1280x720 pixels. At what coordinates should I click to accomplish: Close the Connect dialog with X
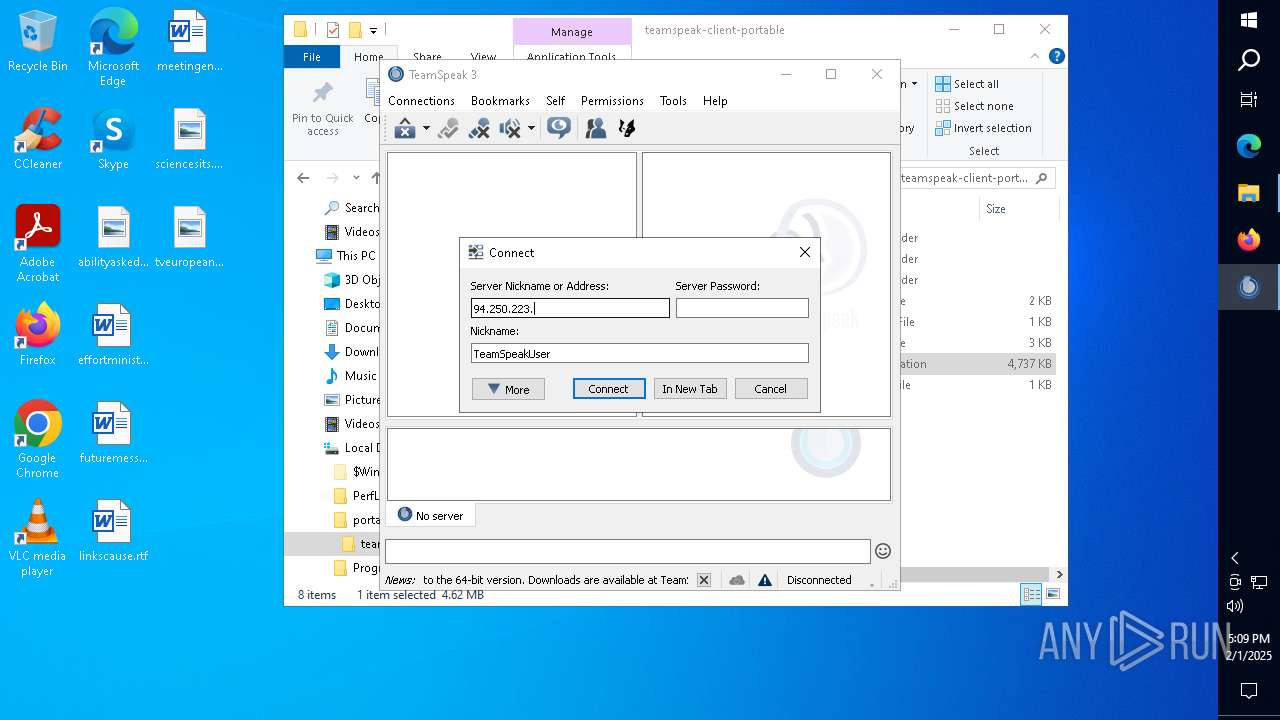click(805, 252)
